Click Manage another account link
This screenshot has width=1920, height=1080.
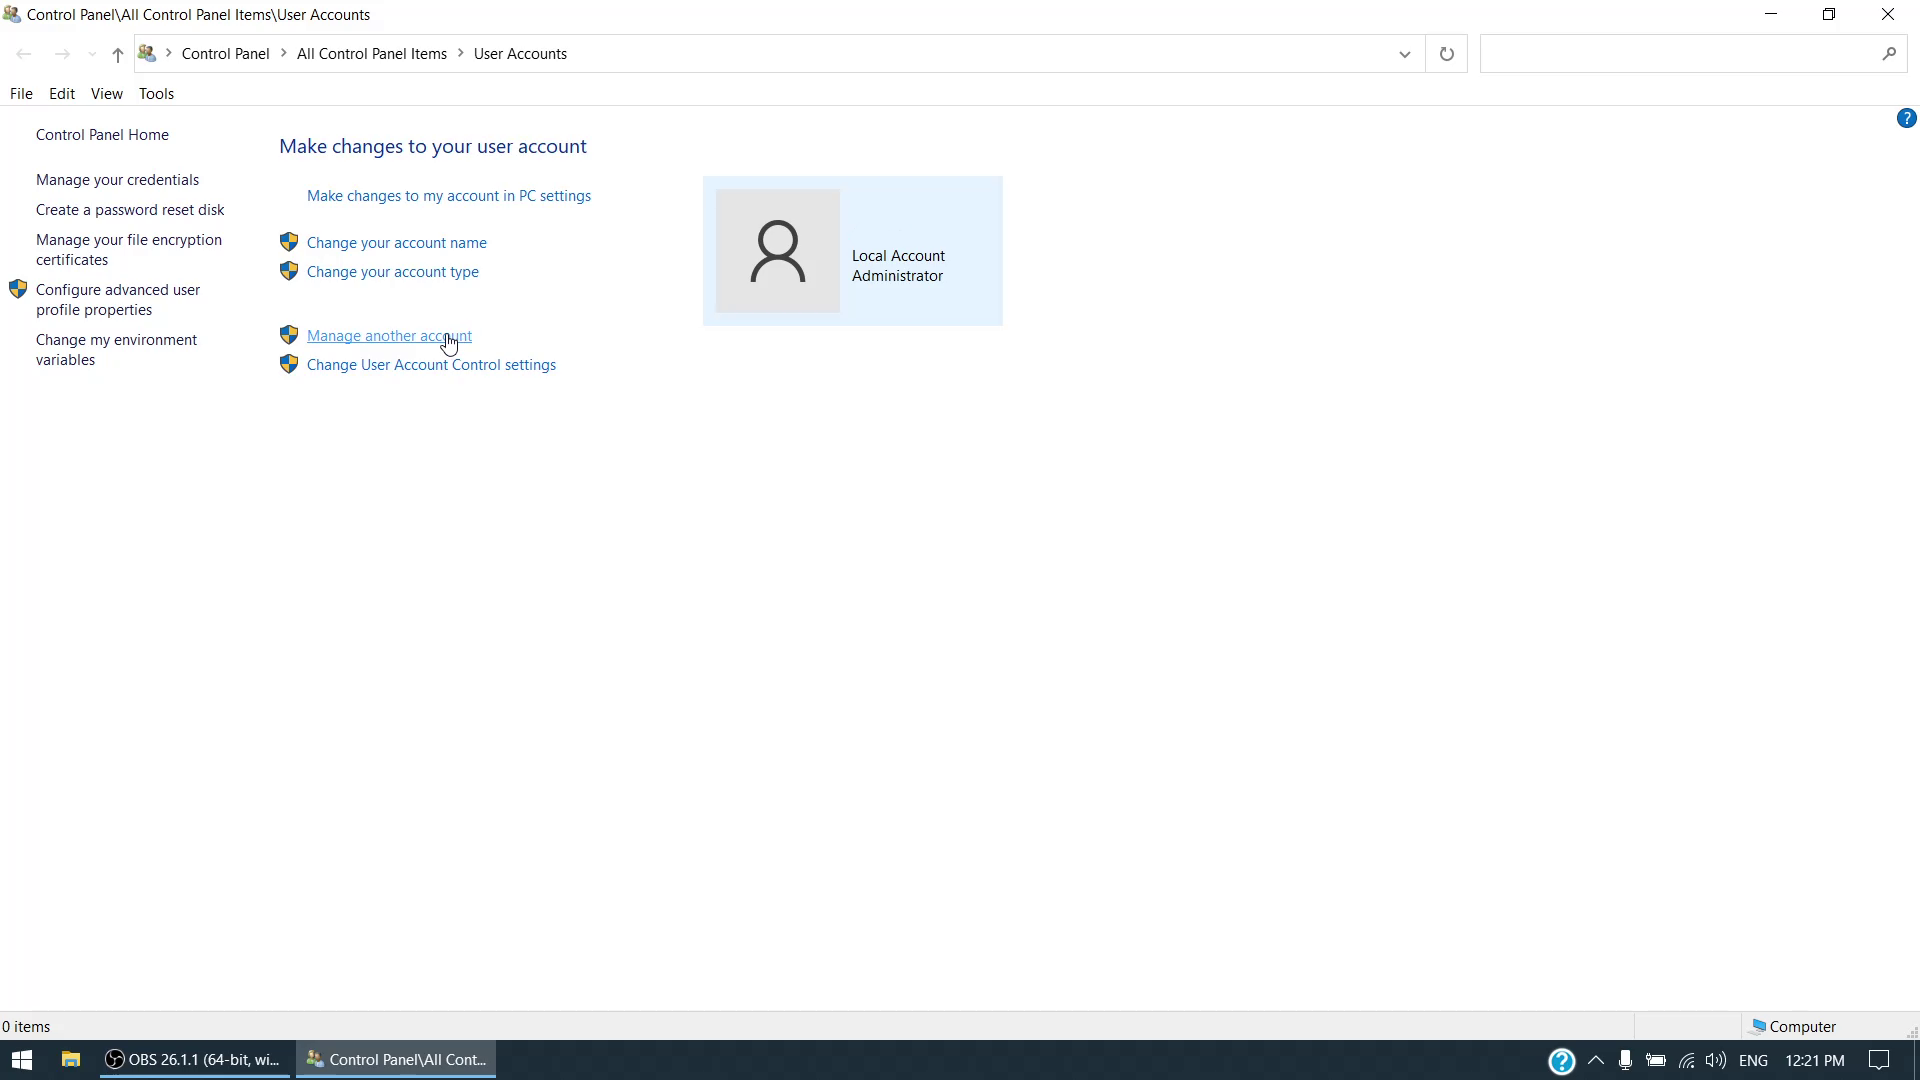click(389, 336)
